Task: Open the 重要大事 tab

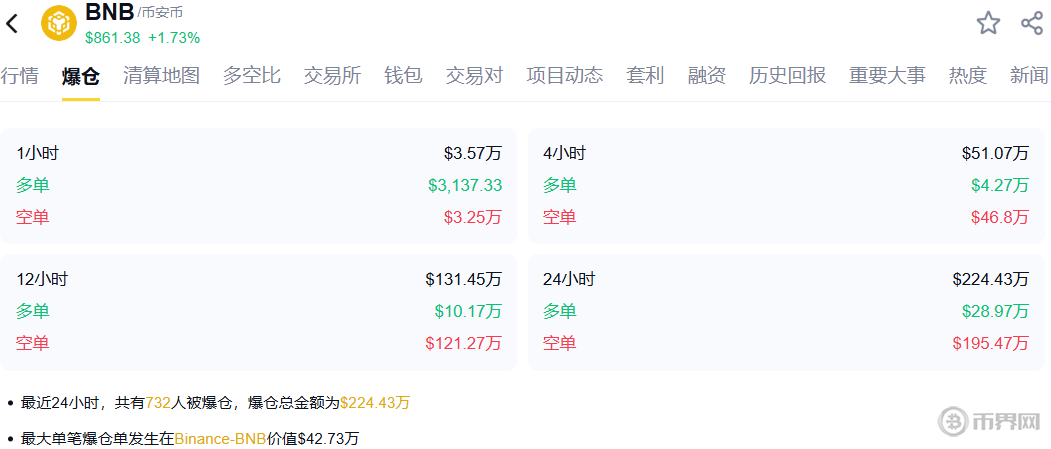Action: 887,75
